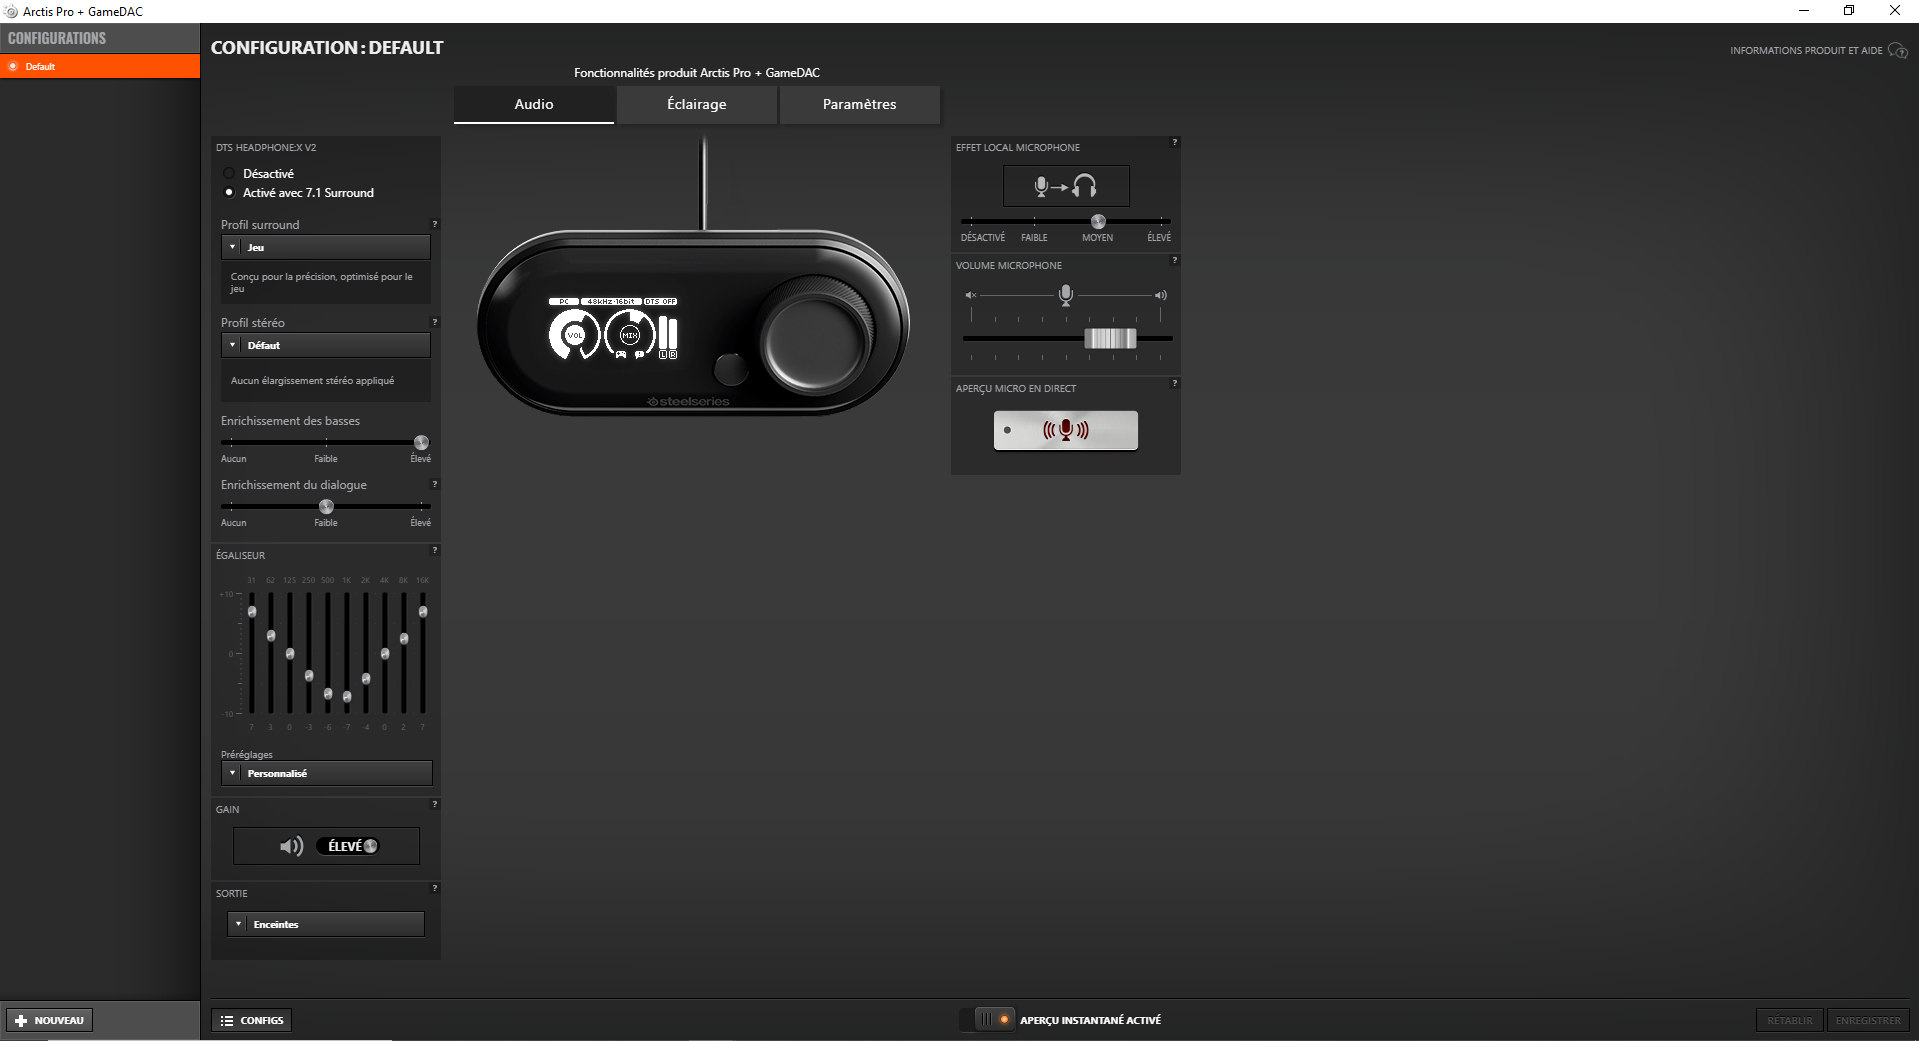Toggle the Aperçu instantané activé switch
1919x1041 pixels.
(x=993, y=1020)
